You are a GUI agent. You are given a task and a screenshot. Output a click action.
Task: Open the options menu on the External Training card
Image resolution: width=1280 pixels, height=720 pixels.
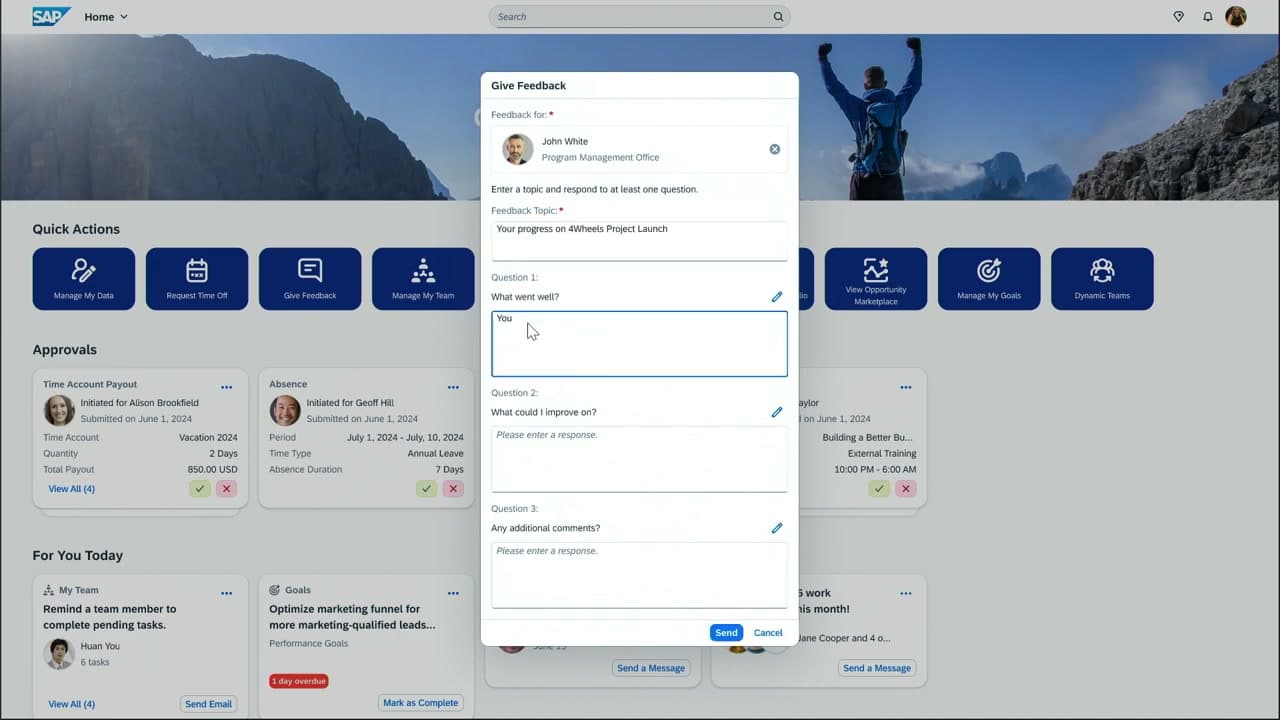coord(906,387)
